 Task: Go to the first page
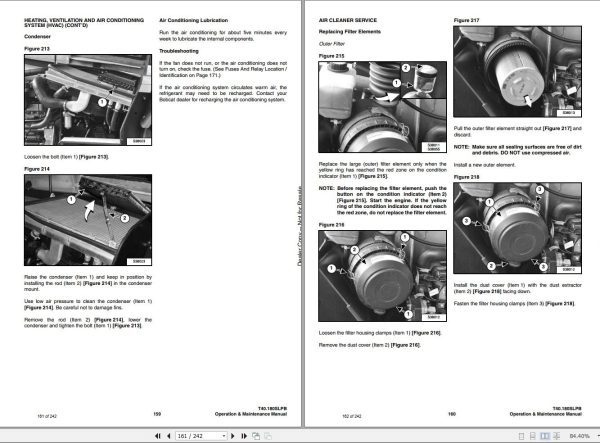tap(158, 436)
